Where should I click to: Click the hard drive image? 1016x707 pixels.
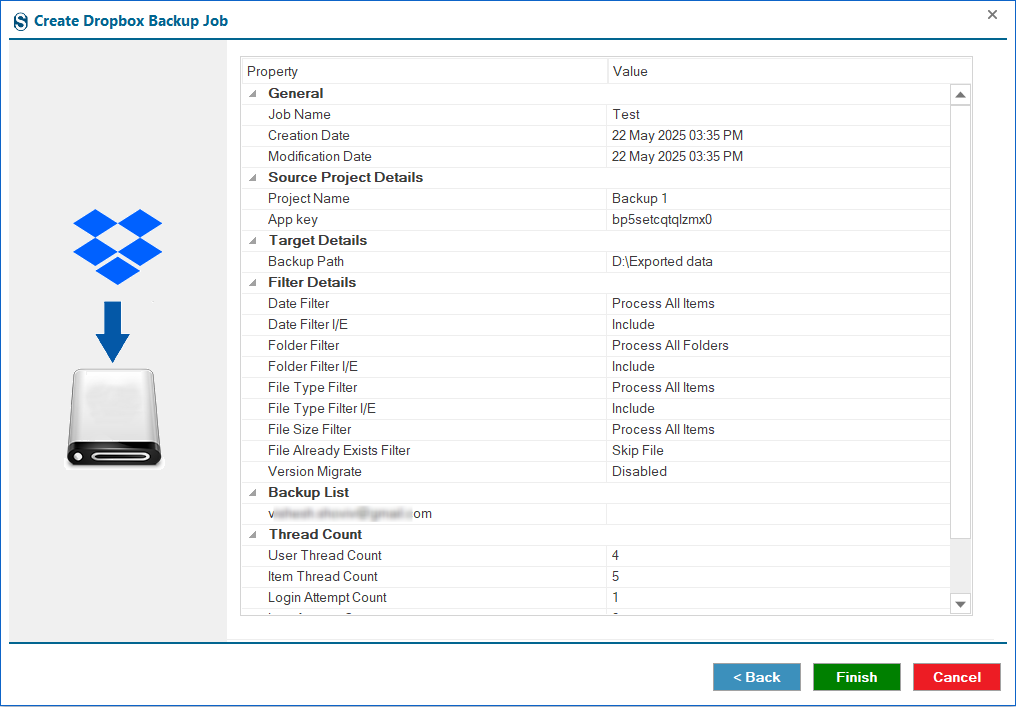(x=114, y=418)
